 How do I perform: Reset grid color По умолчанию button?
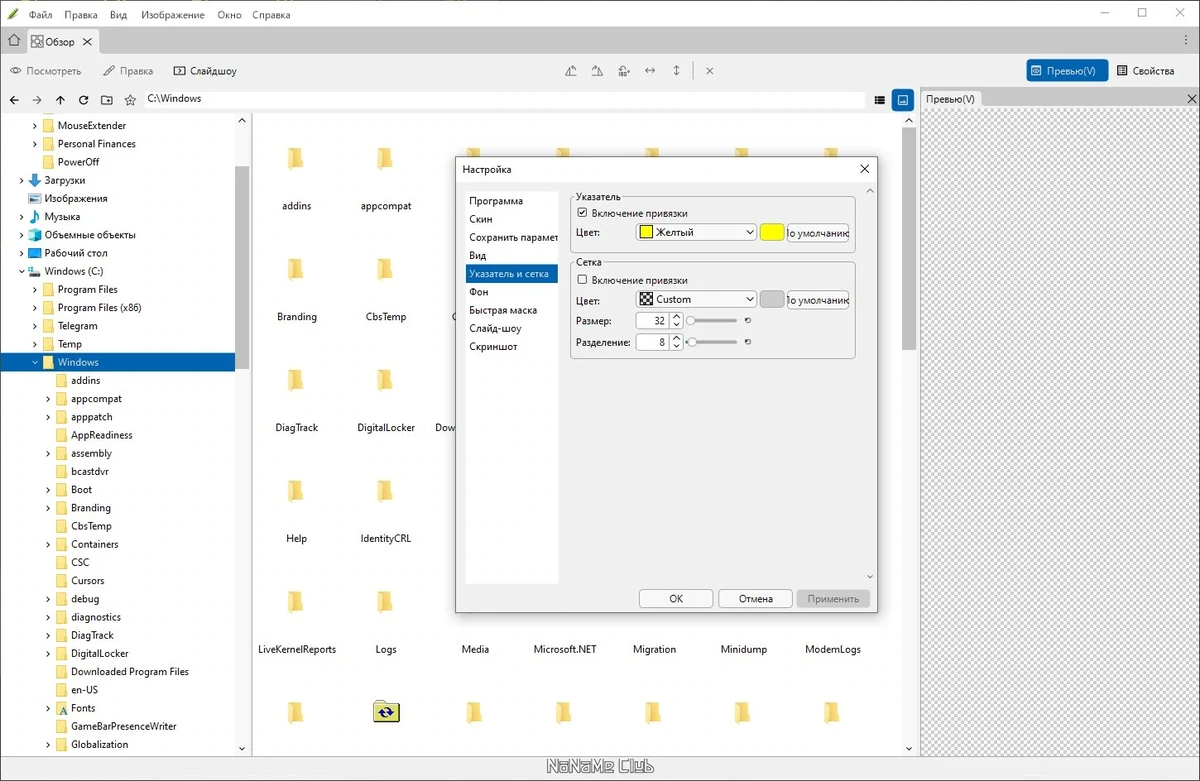(x=818, y=300)
